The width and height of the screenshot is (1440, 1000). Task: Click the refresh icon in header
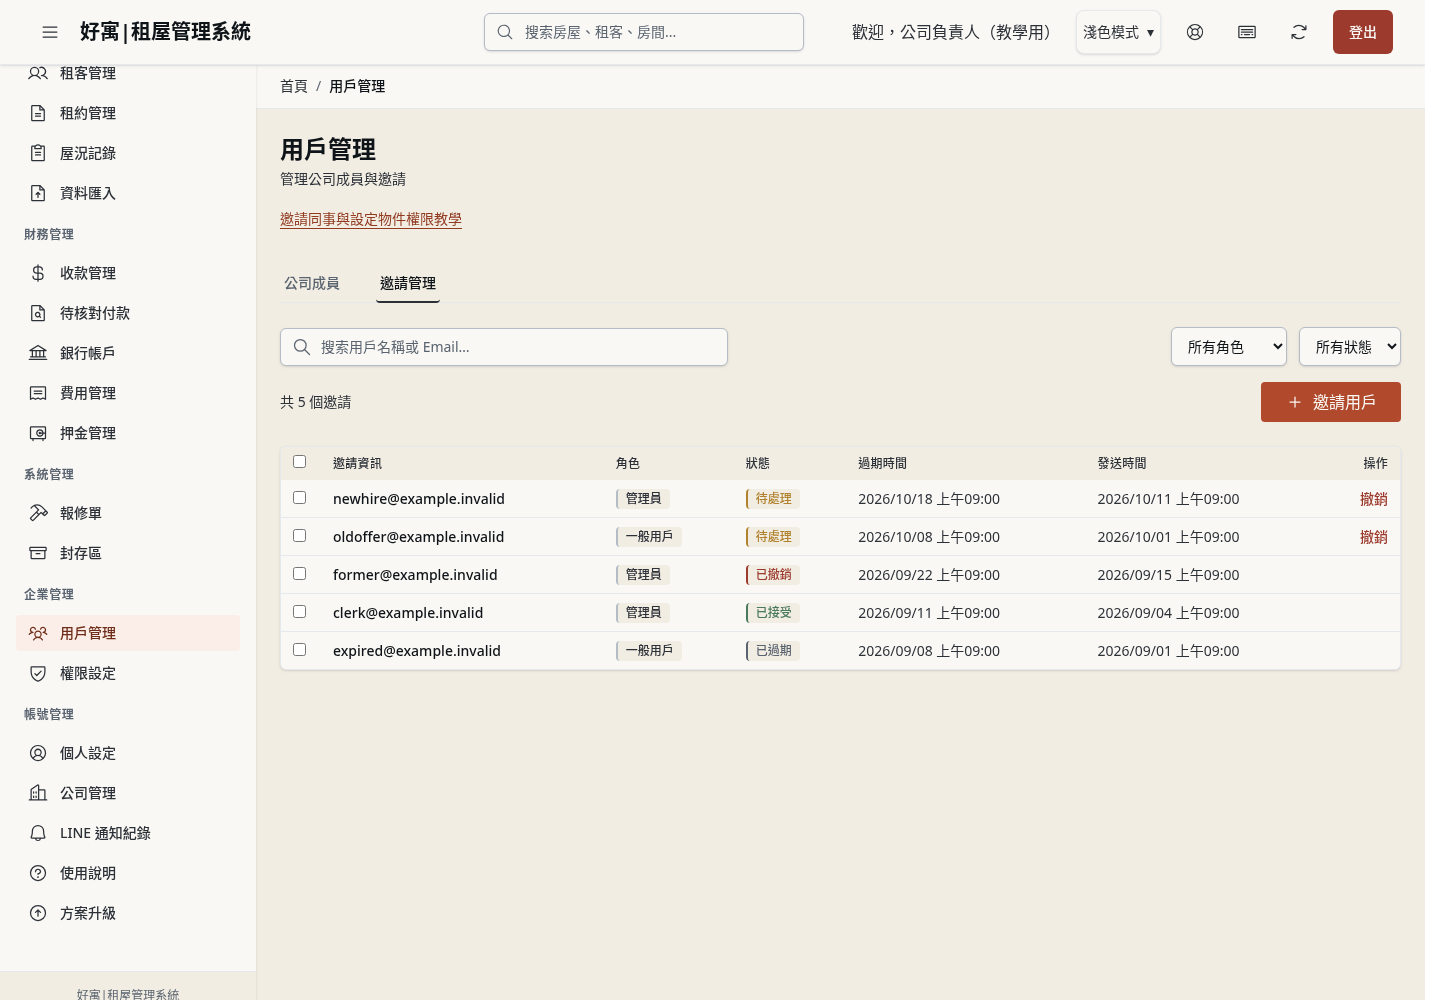click(x=1299, y=32)
